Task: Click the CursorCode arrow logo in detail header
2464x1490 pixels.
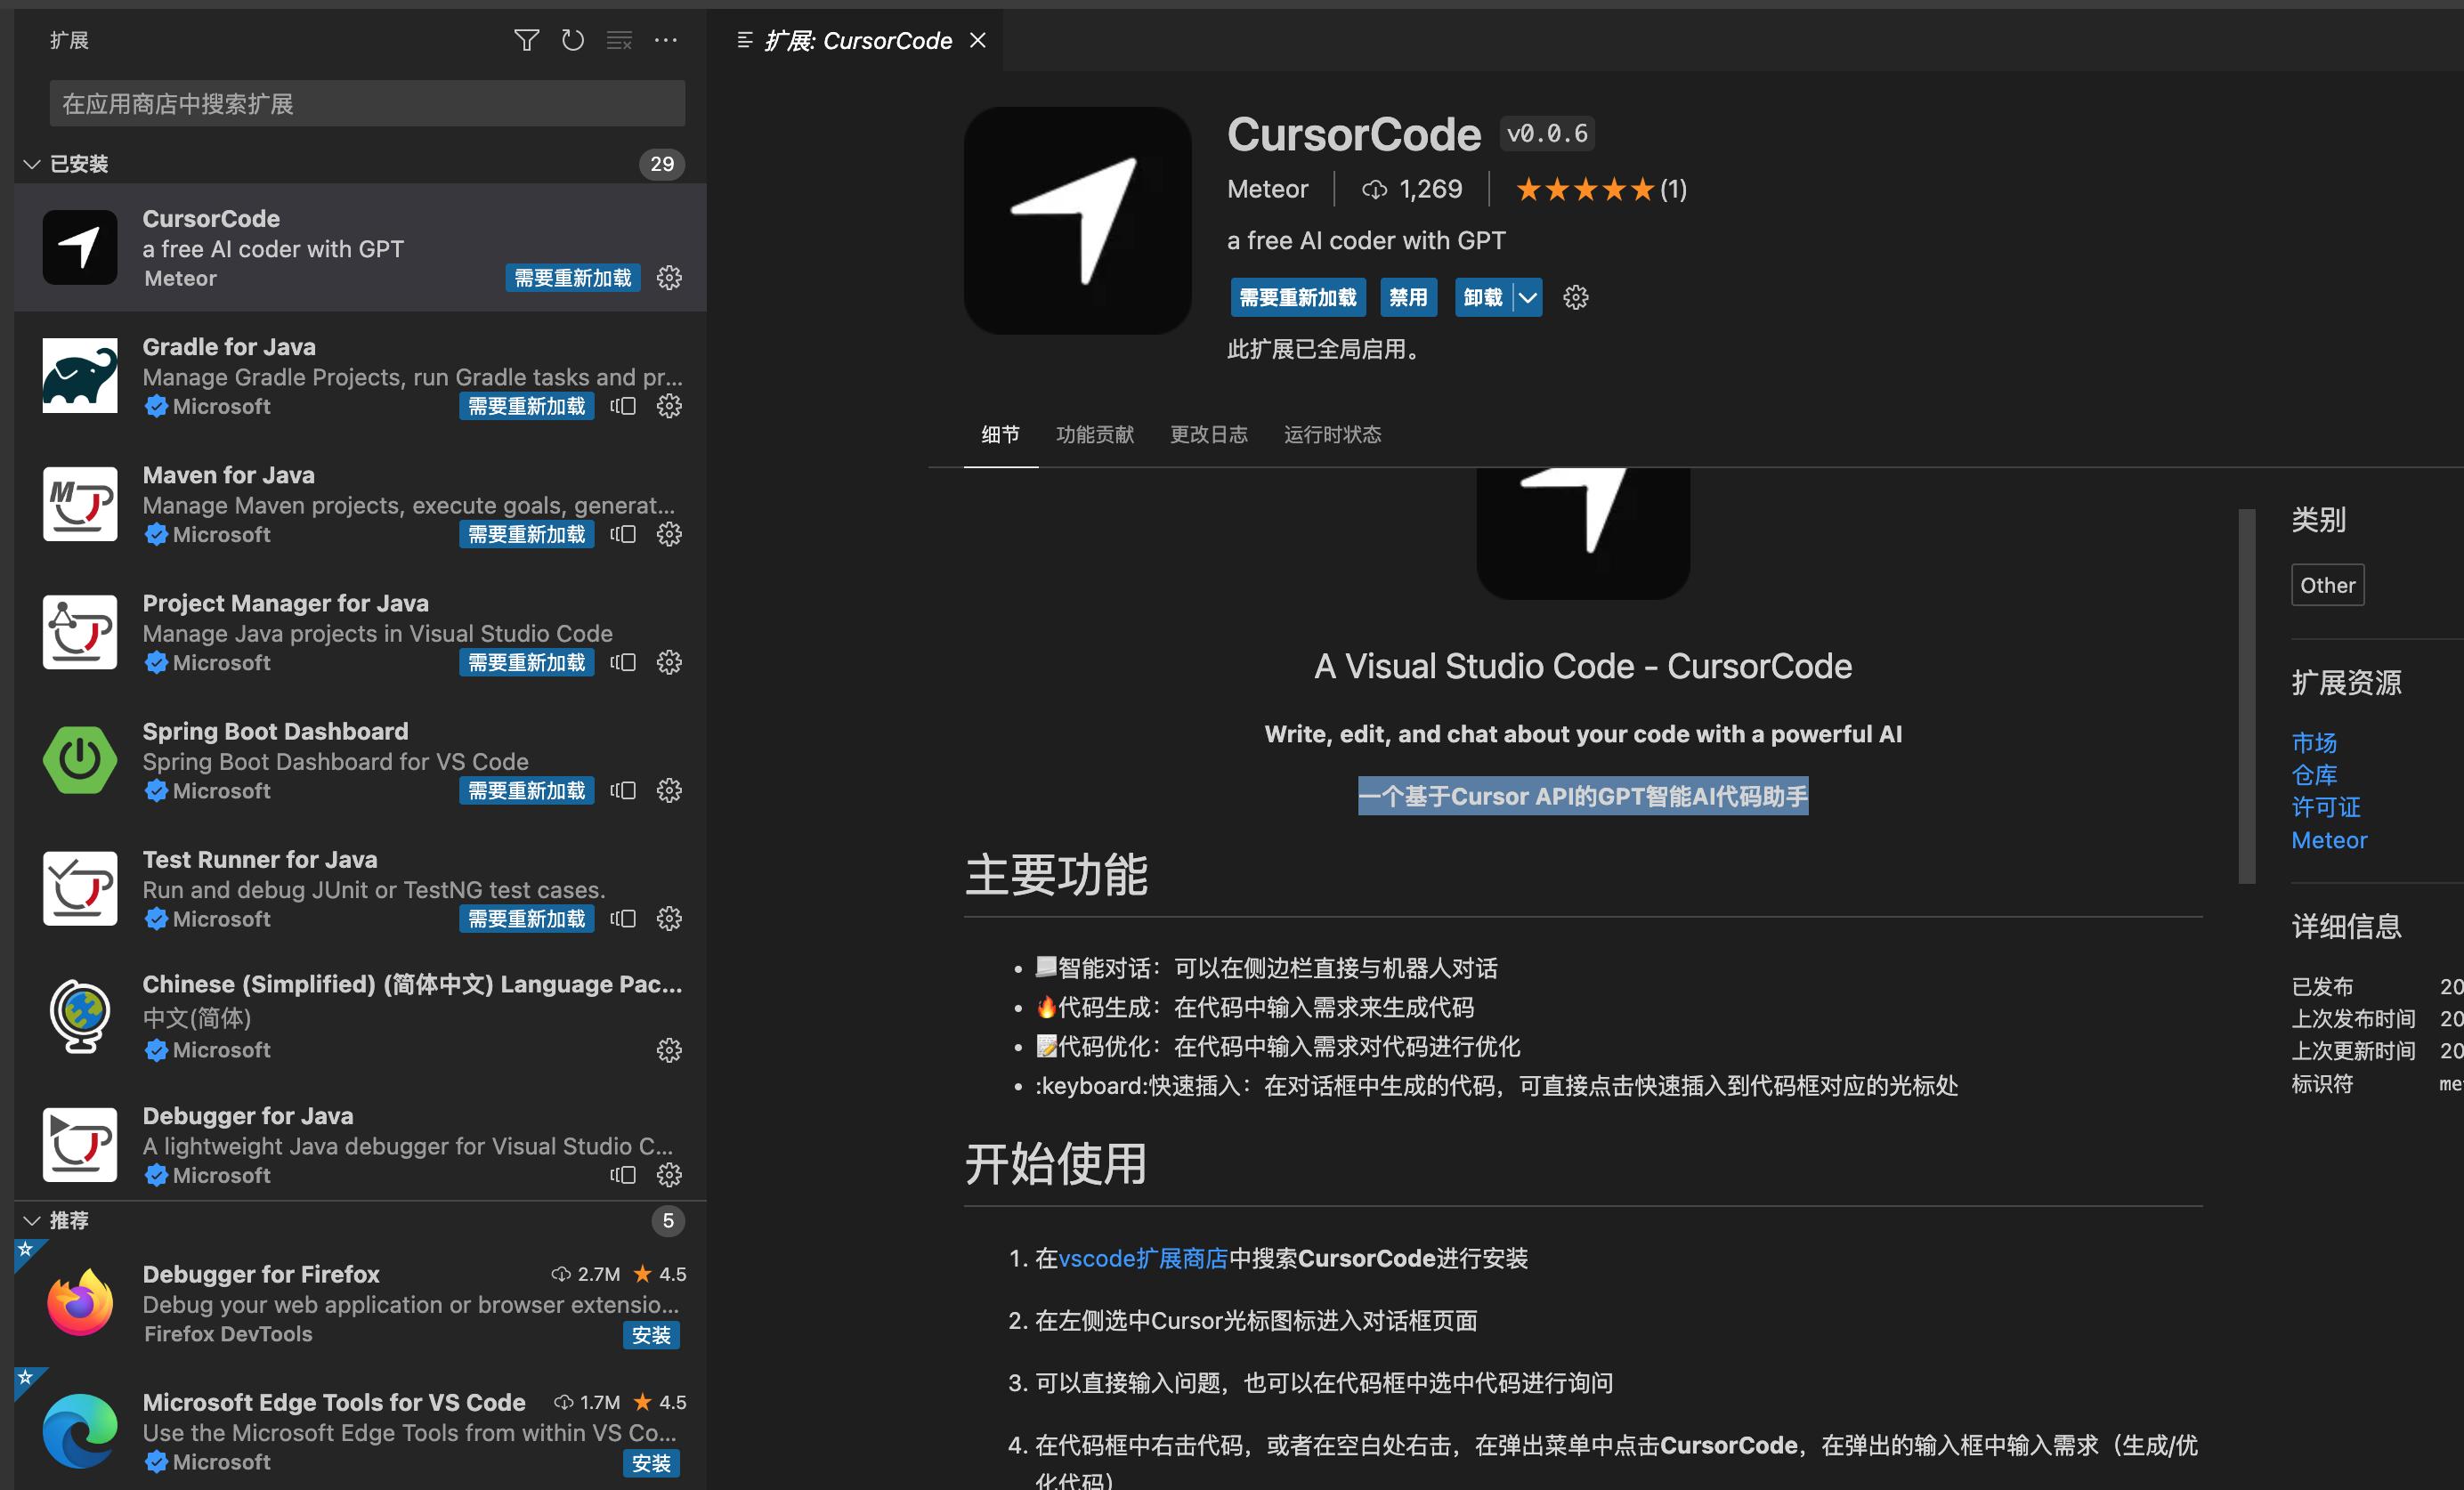Action: 1077,221
